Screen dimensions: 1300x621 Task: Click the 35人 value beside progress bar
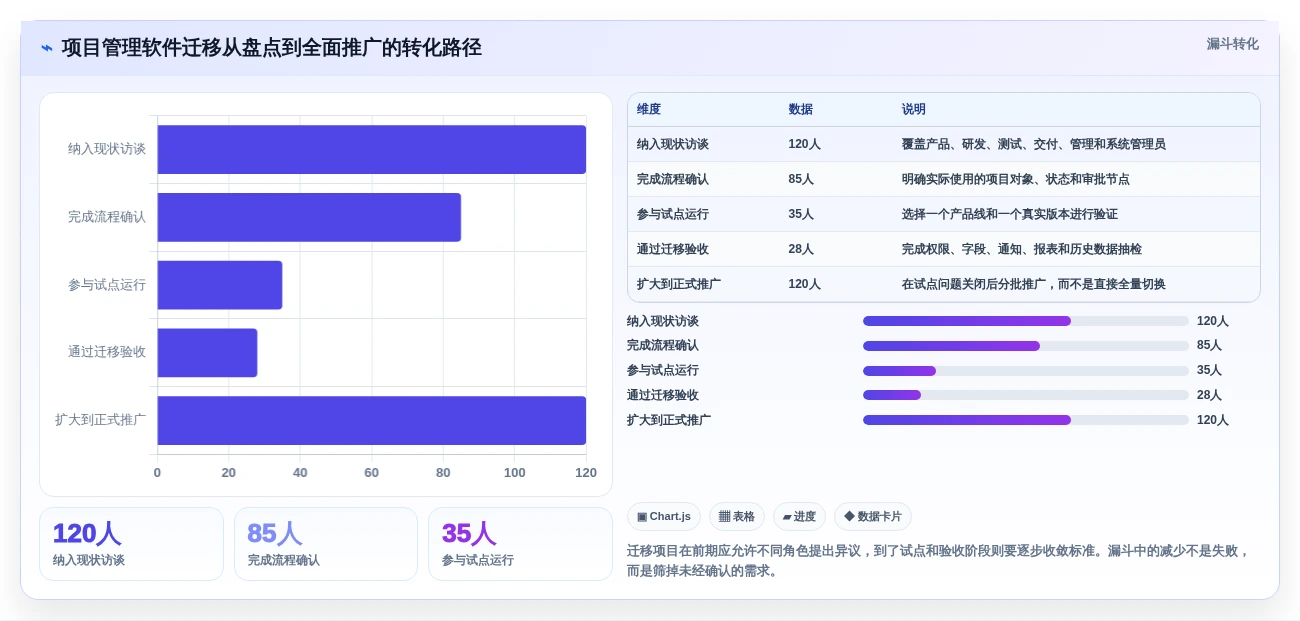click(x=1210, y=371)
